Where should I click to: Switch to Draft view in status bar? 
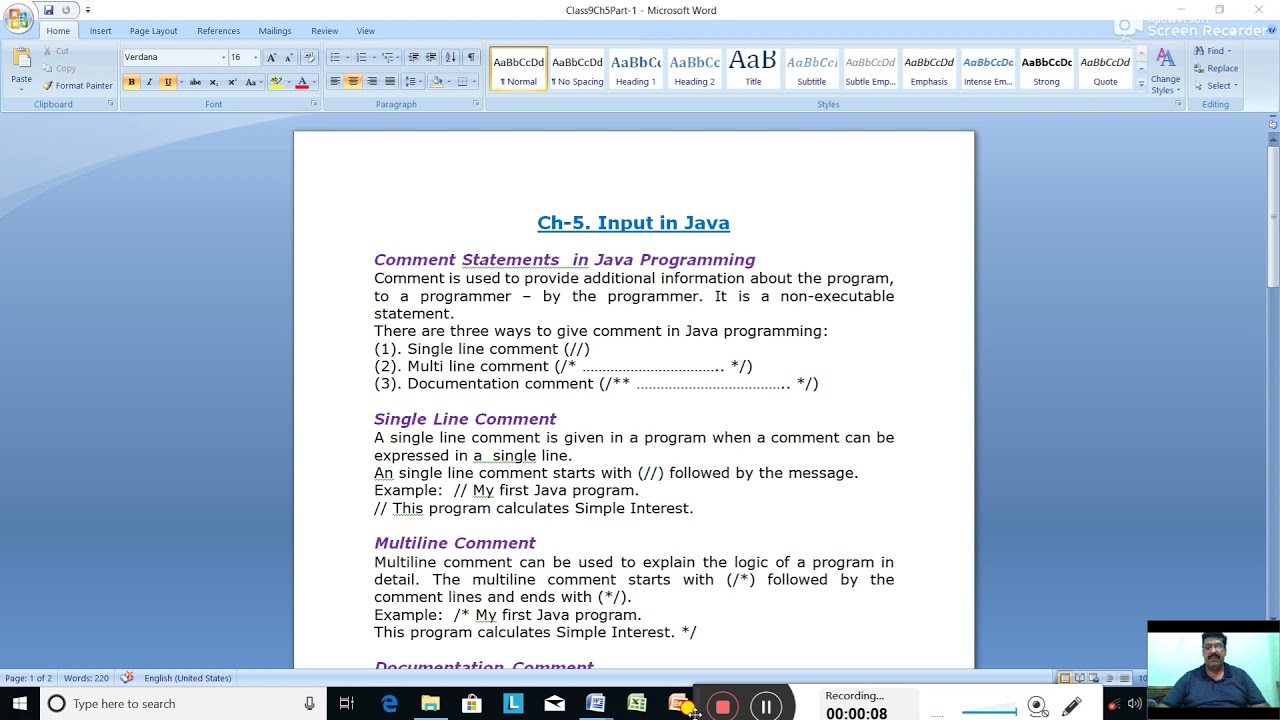[1125, 678]
